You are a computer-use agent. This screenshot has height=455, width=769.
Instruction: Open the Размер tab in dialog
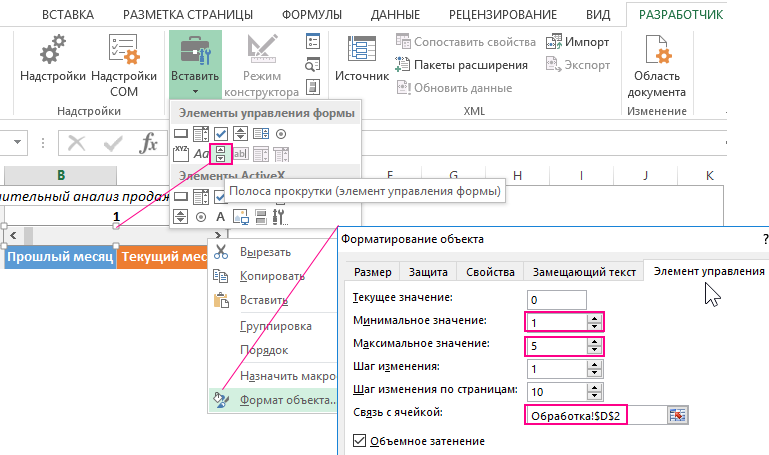373,272
